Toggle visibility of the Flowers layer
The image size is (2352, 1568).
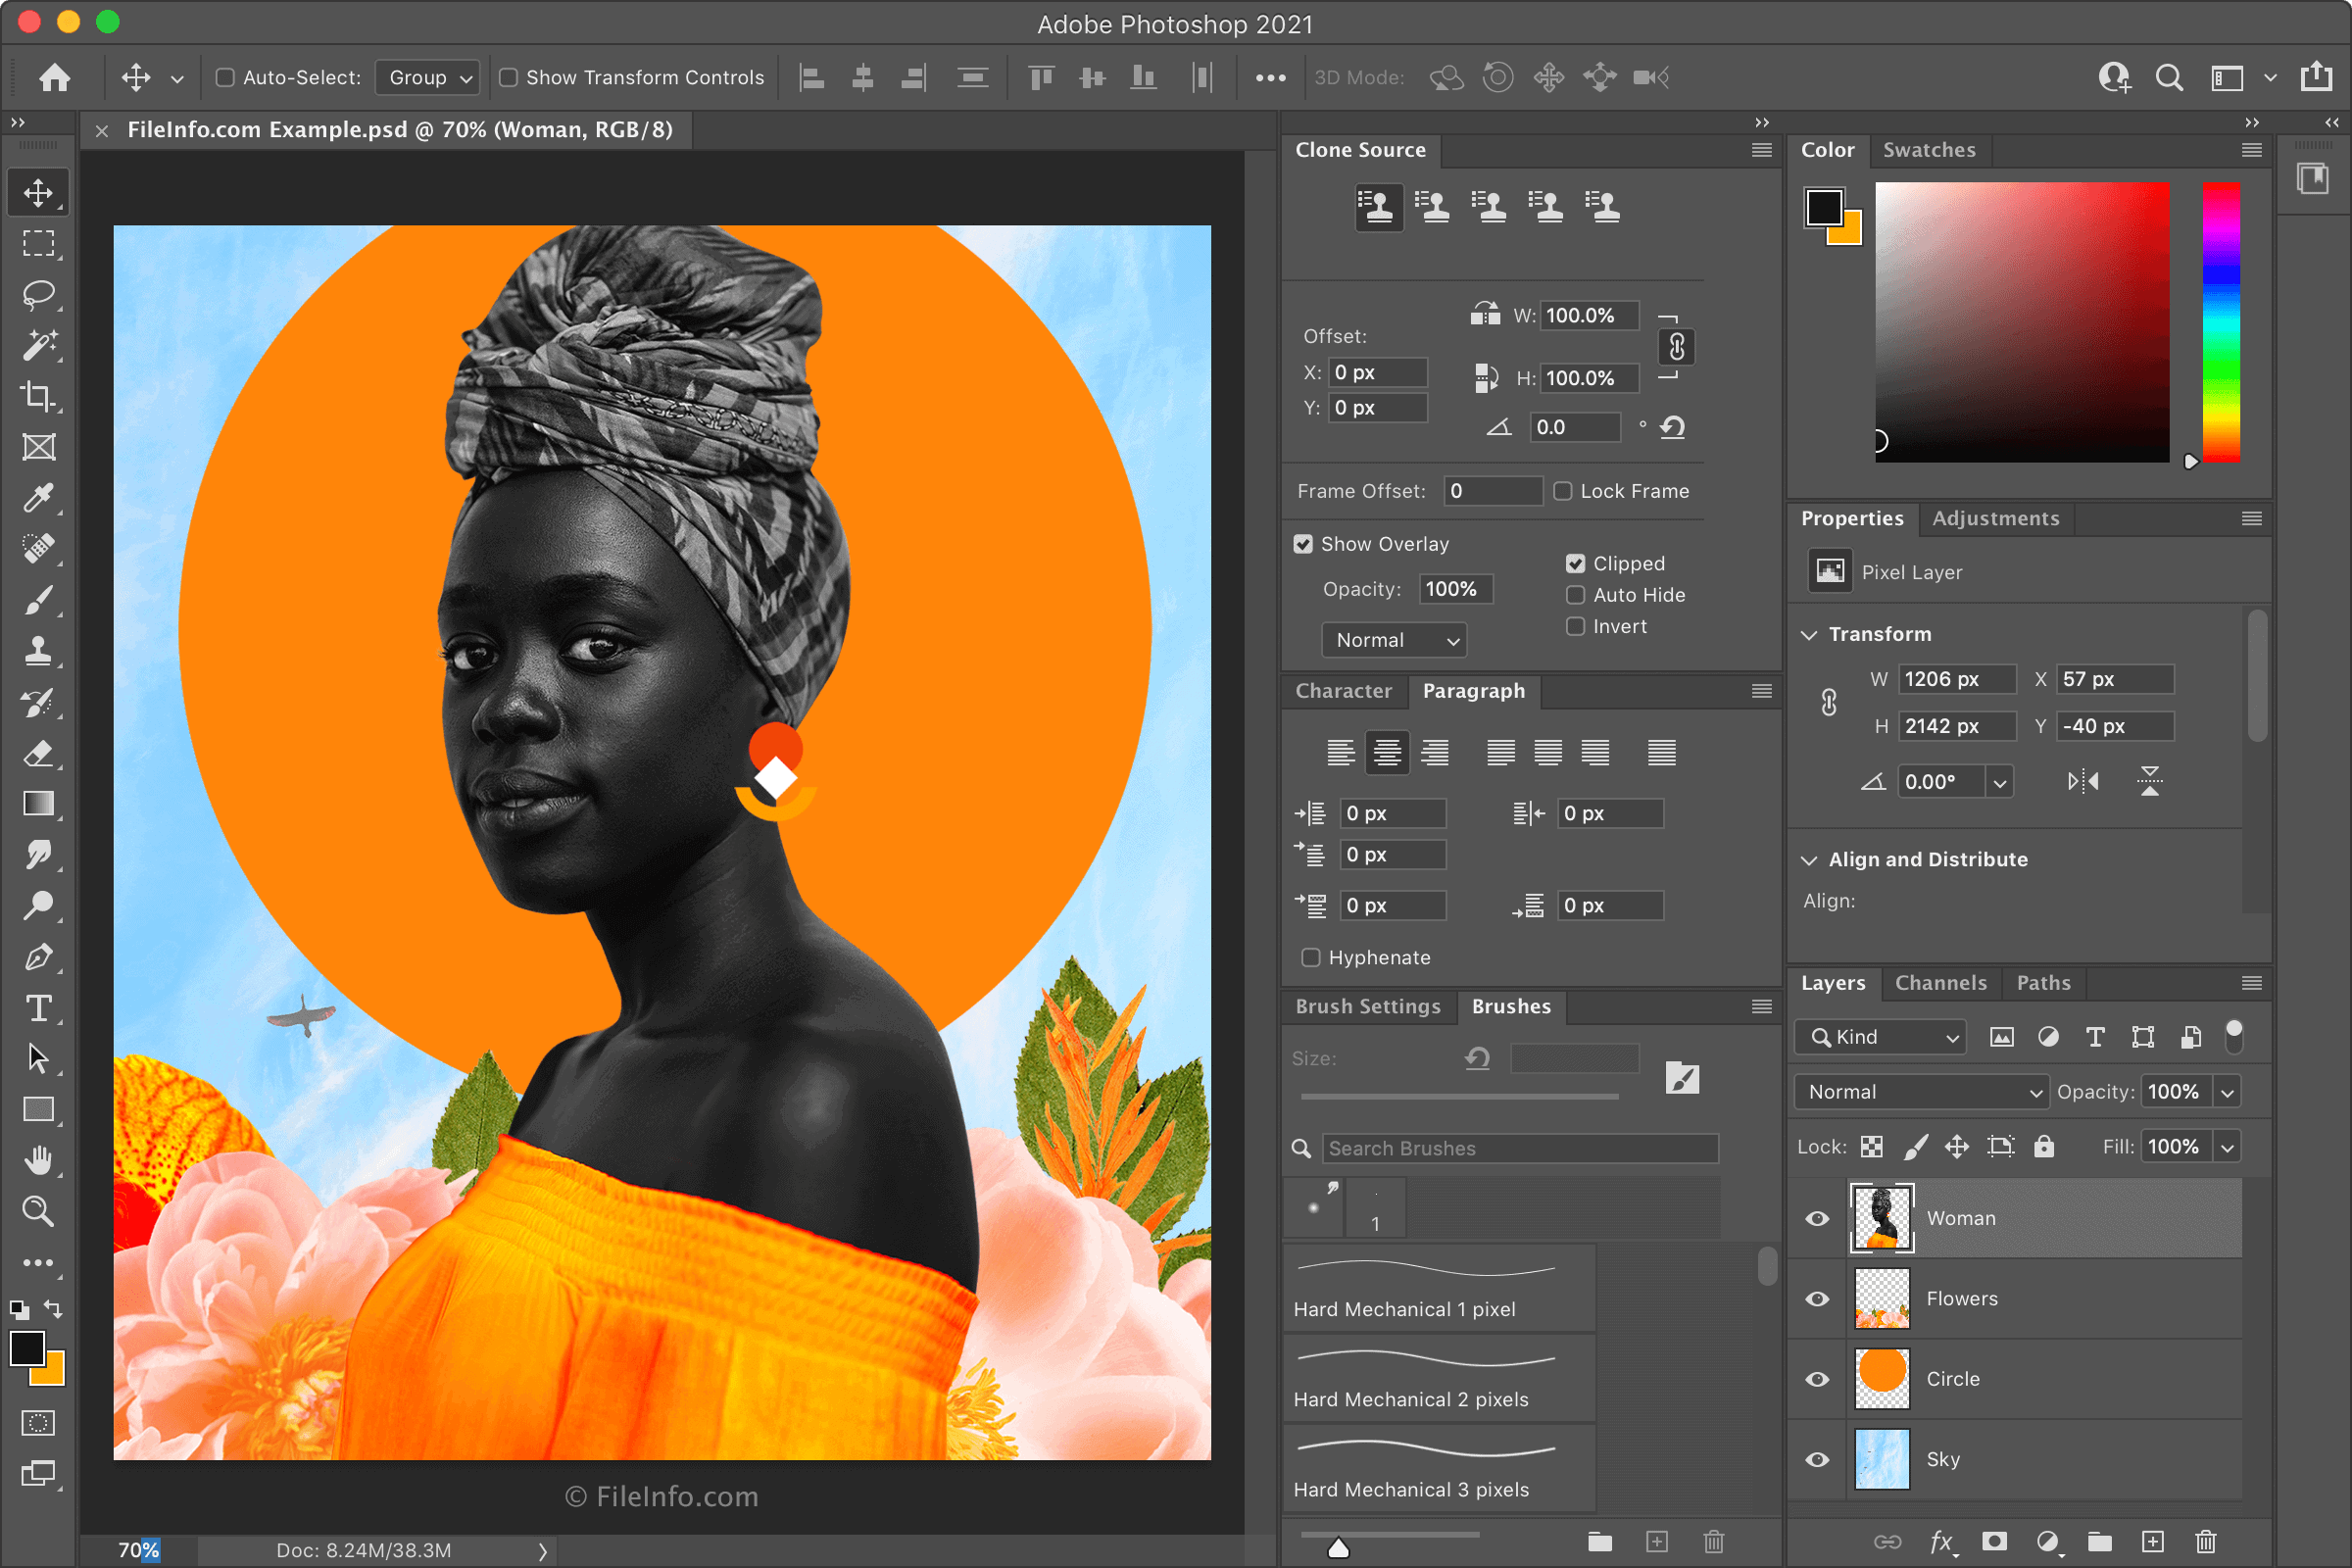pyautogui.click(x=1818, y=1295)
